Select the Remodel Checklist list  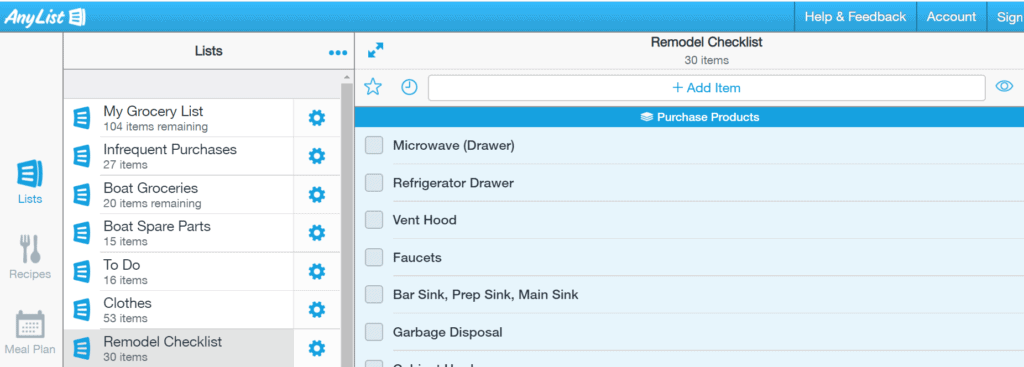coord(178,348)
